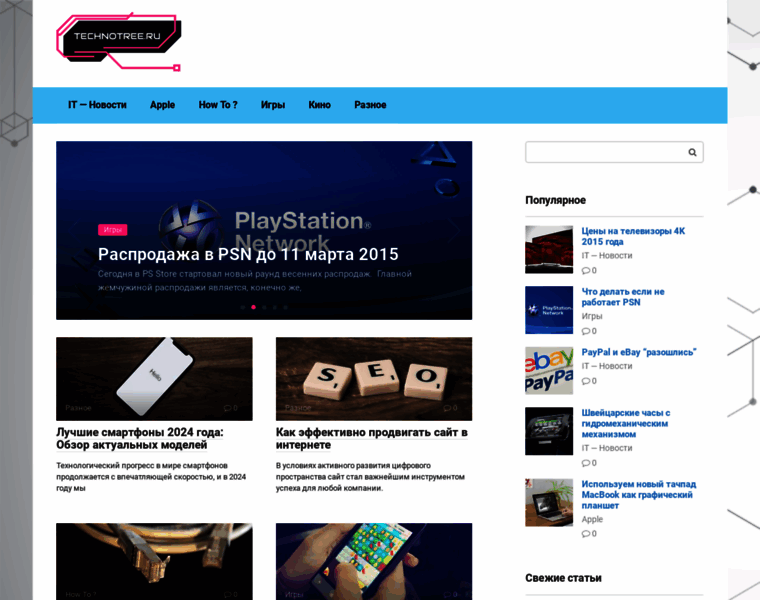Viewport: 760px width, 600px height.
Task: Click 'IT — Новости' under 4K TV article
Action: 607,256
